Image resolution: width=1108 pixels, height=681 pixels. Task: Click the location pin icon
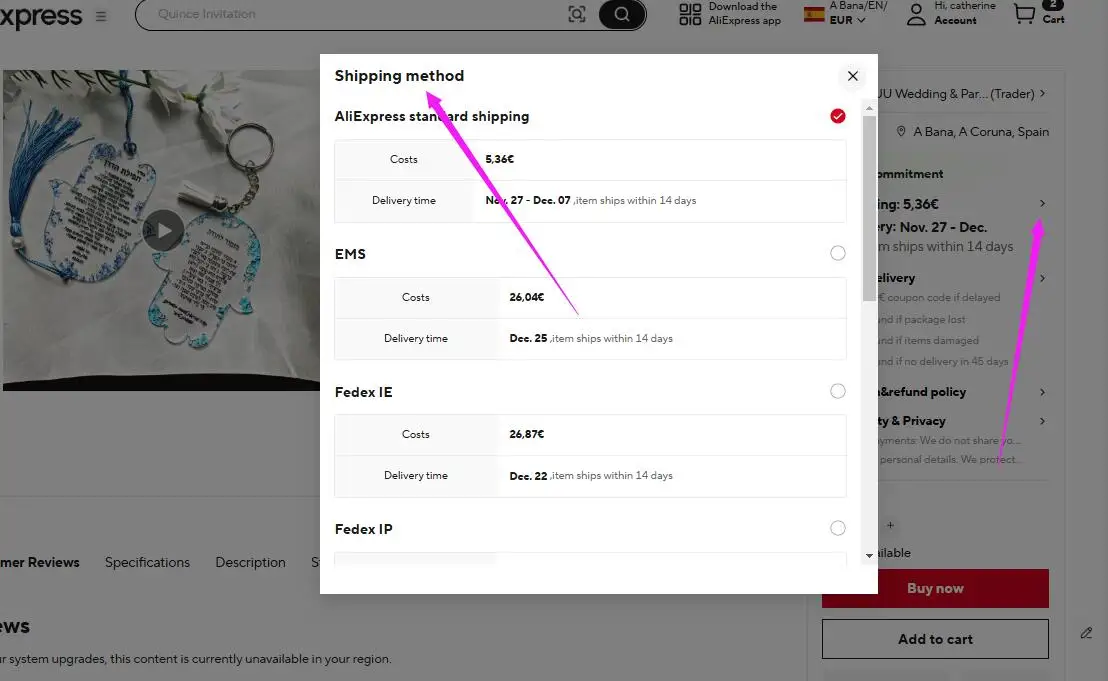[901, 131]
